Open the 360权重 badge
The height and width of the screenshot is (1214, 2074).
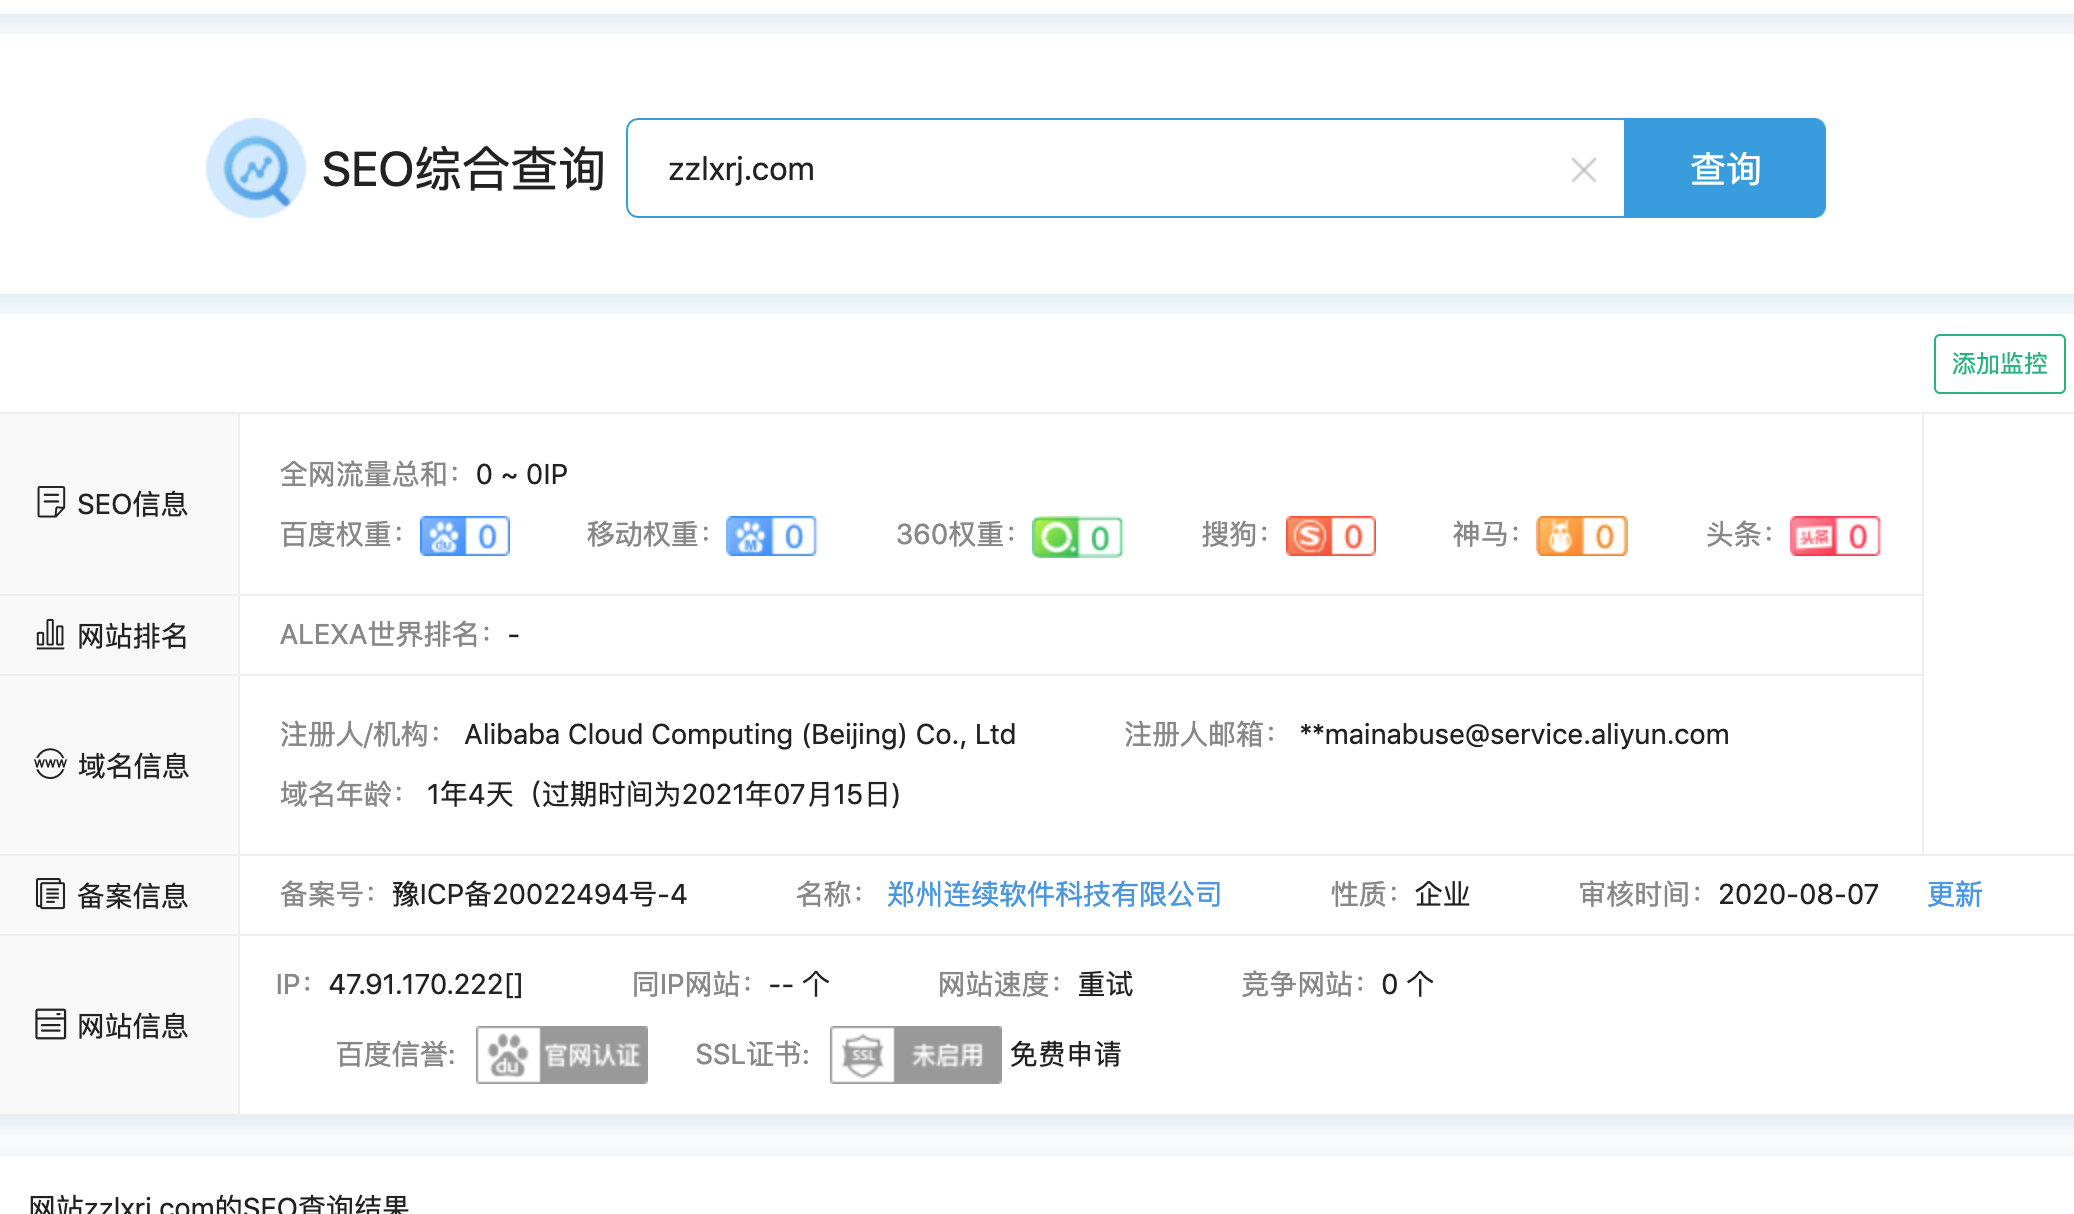[1077, 537]
